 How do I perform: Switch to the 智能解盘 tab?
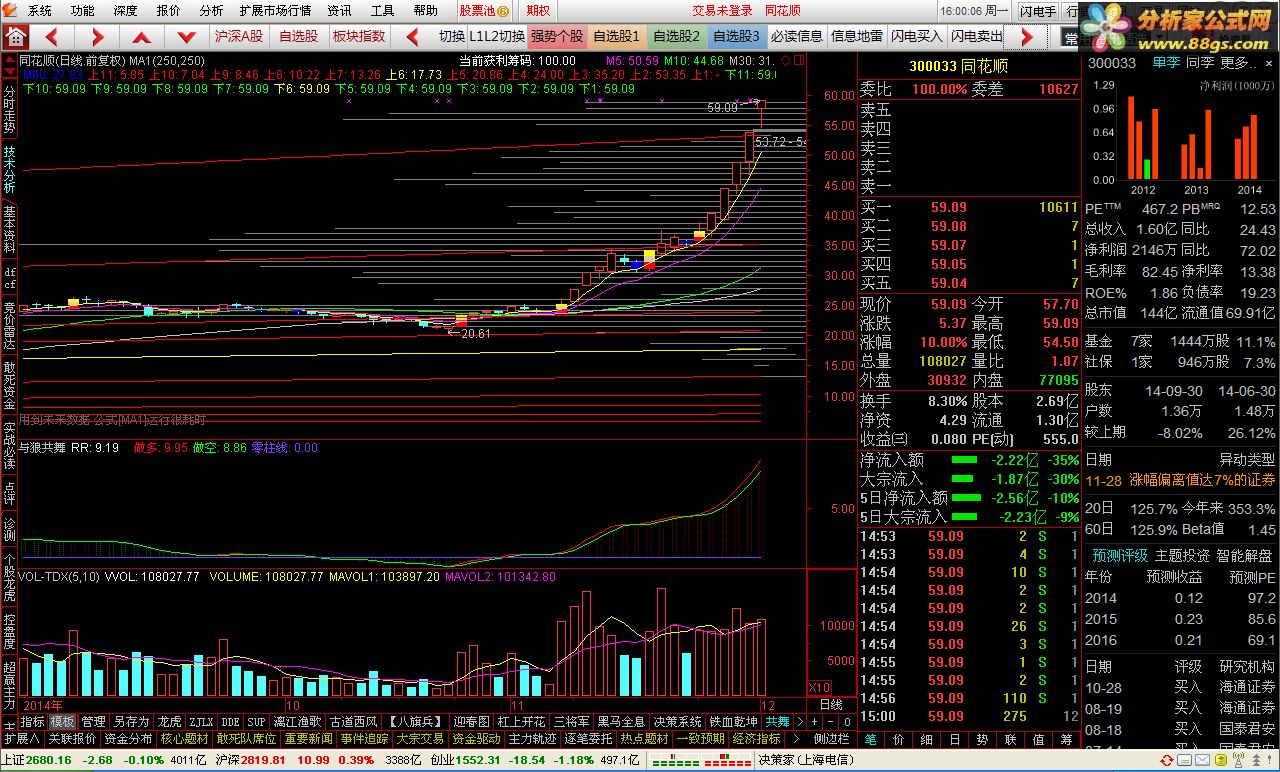[1244, 556]
